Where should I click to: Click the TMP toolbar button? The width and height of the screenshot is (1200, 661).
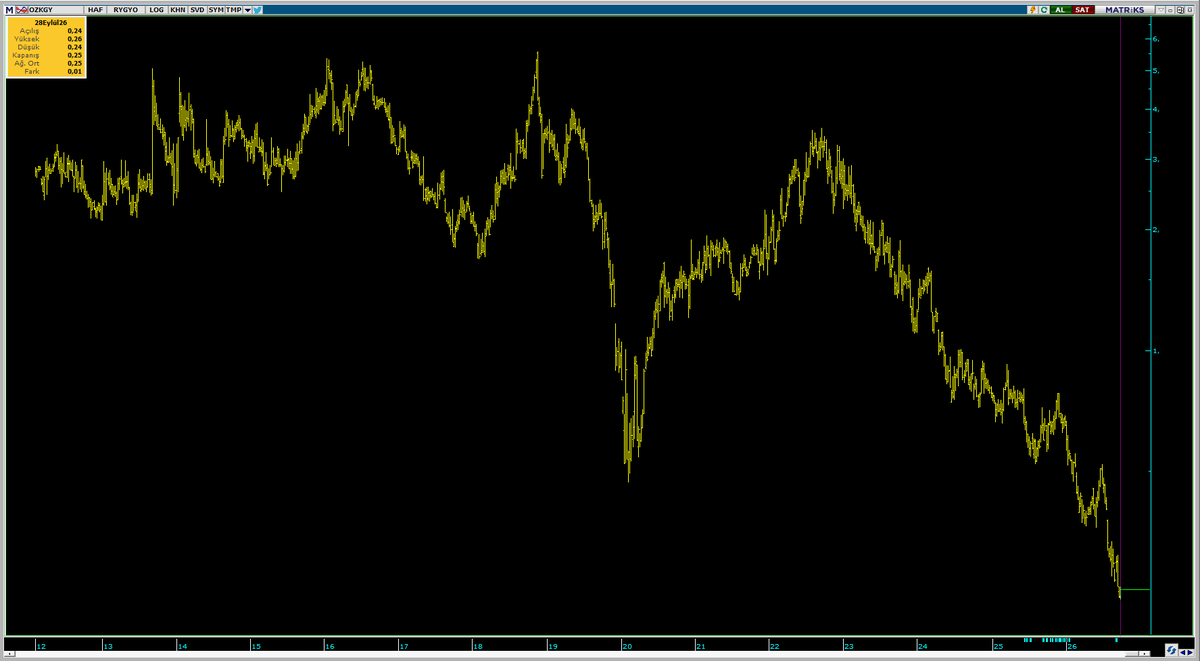click(234, 9)
